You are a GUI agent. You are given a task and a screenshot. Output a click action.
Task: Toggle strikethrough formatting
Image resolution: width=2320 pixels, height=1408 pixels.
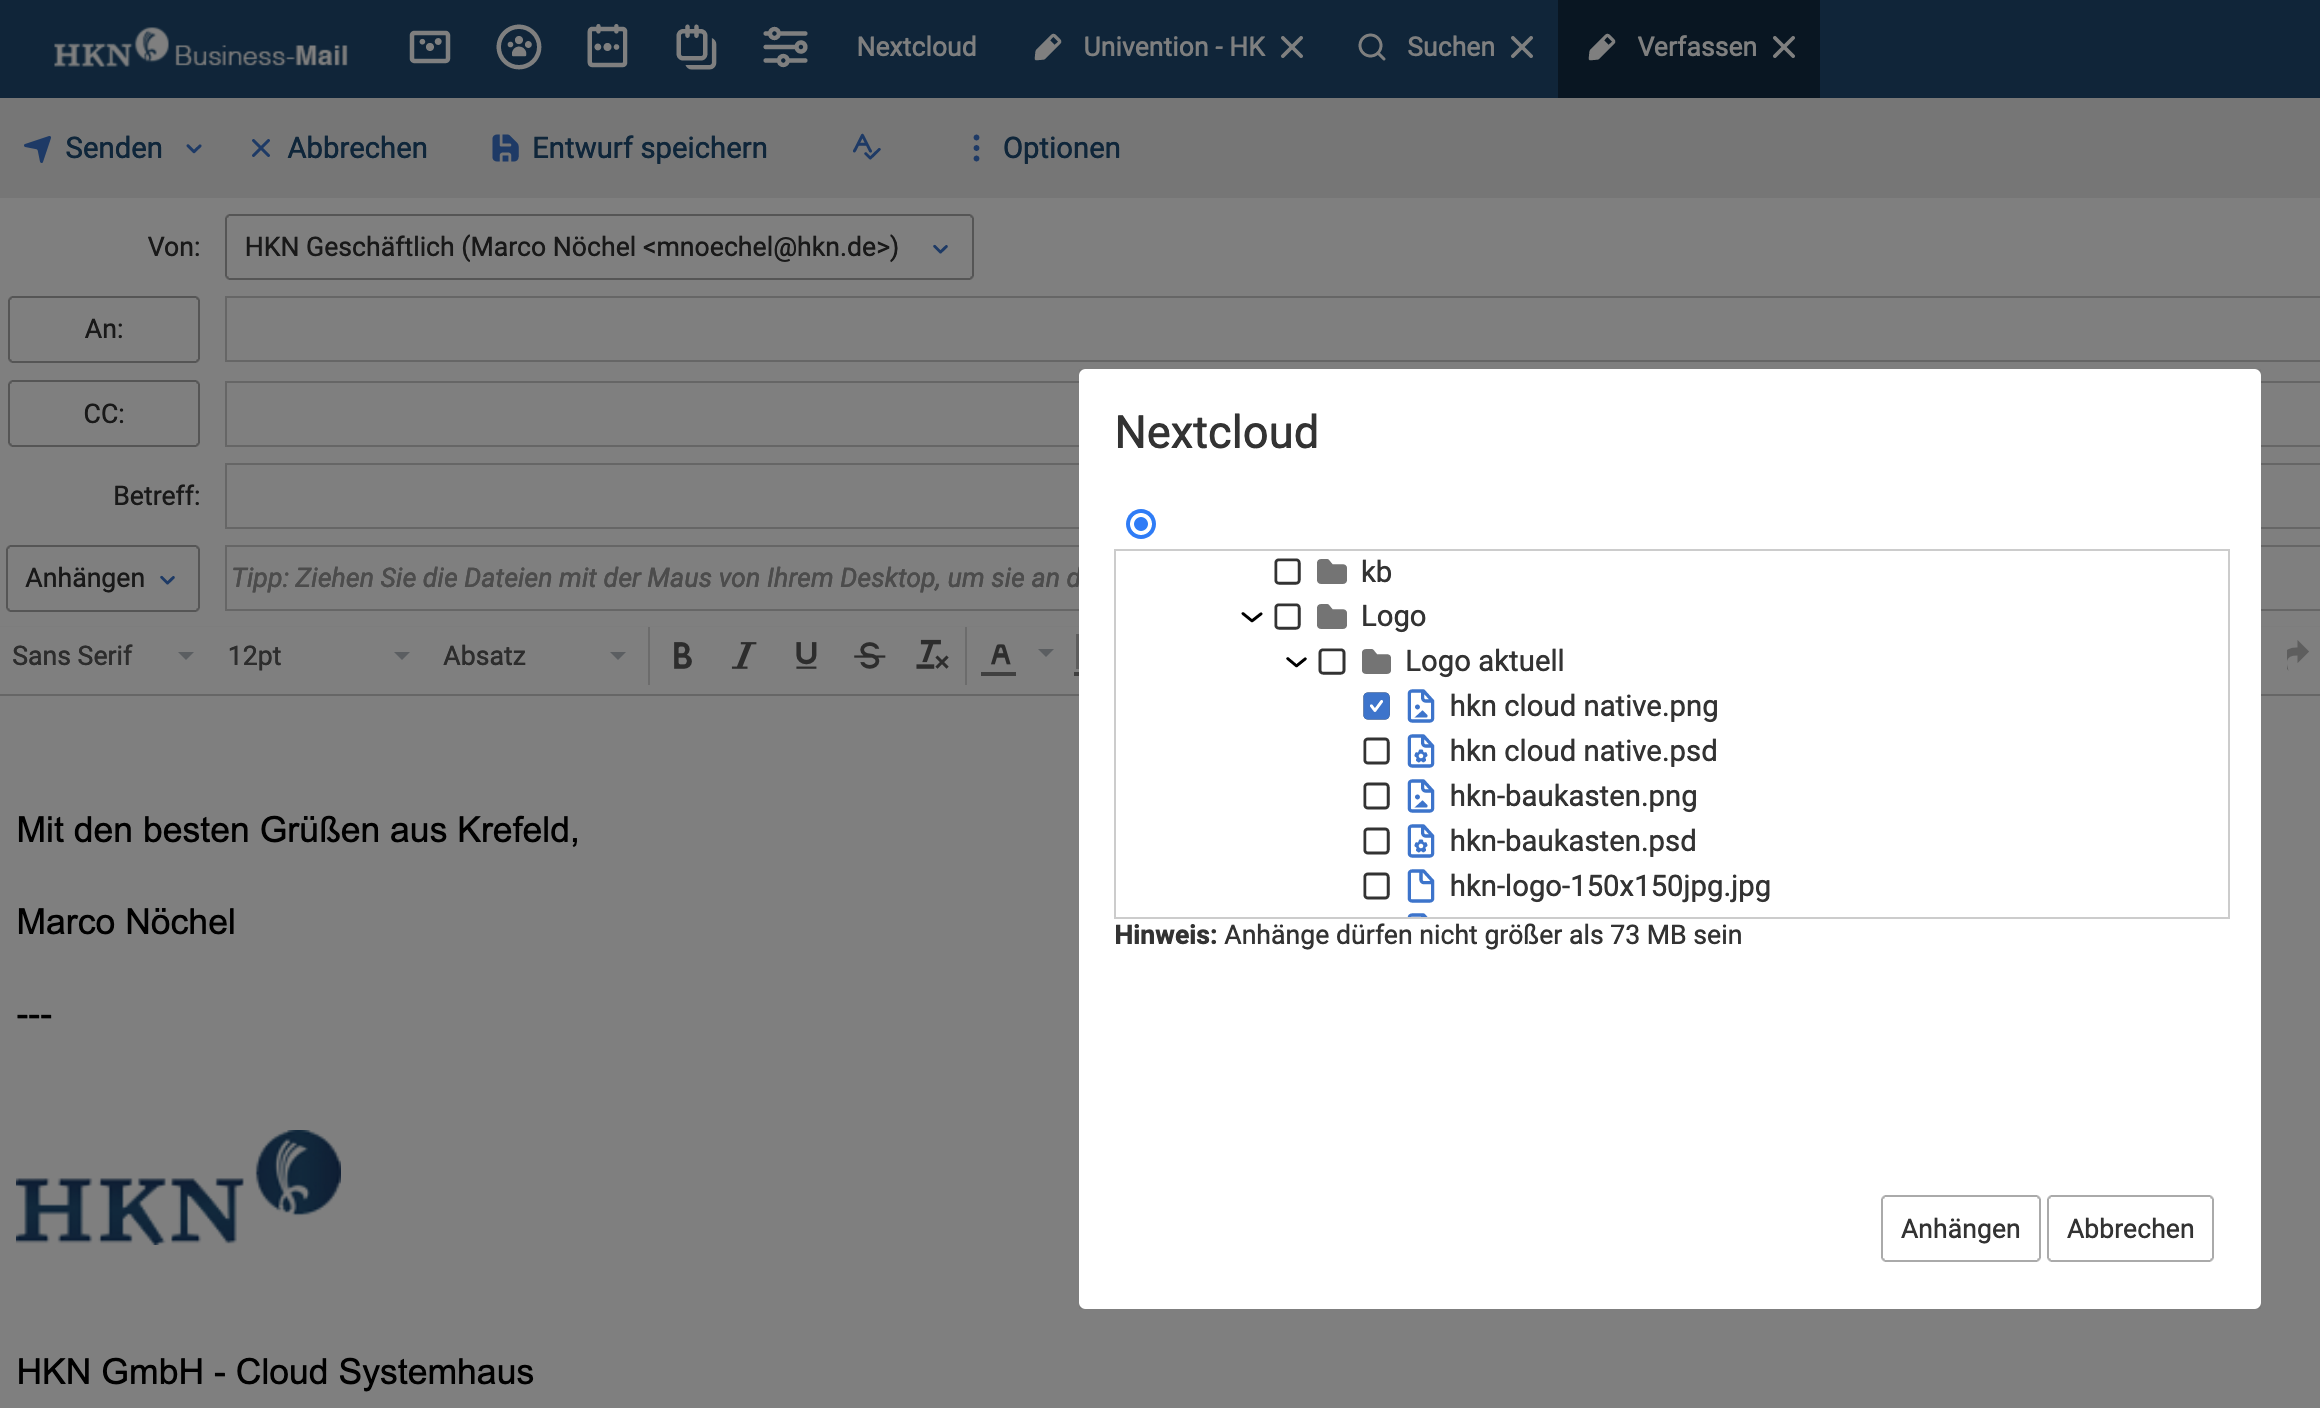coord(869,656)
